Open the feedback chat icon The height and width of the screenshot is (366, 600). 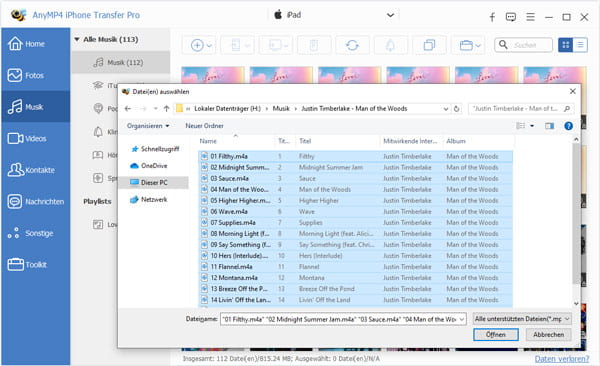click(x=510, y=17)
